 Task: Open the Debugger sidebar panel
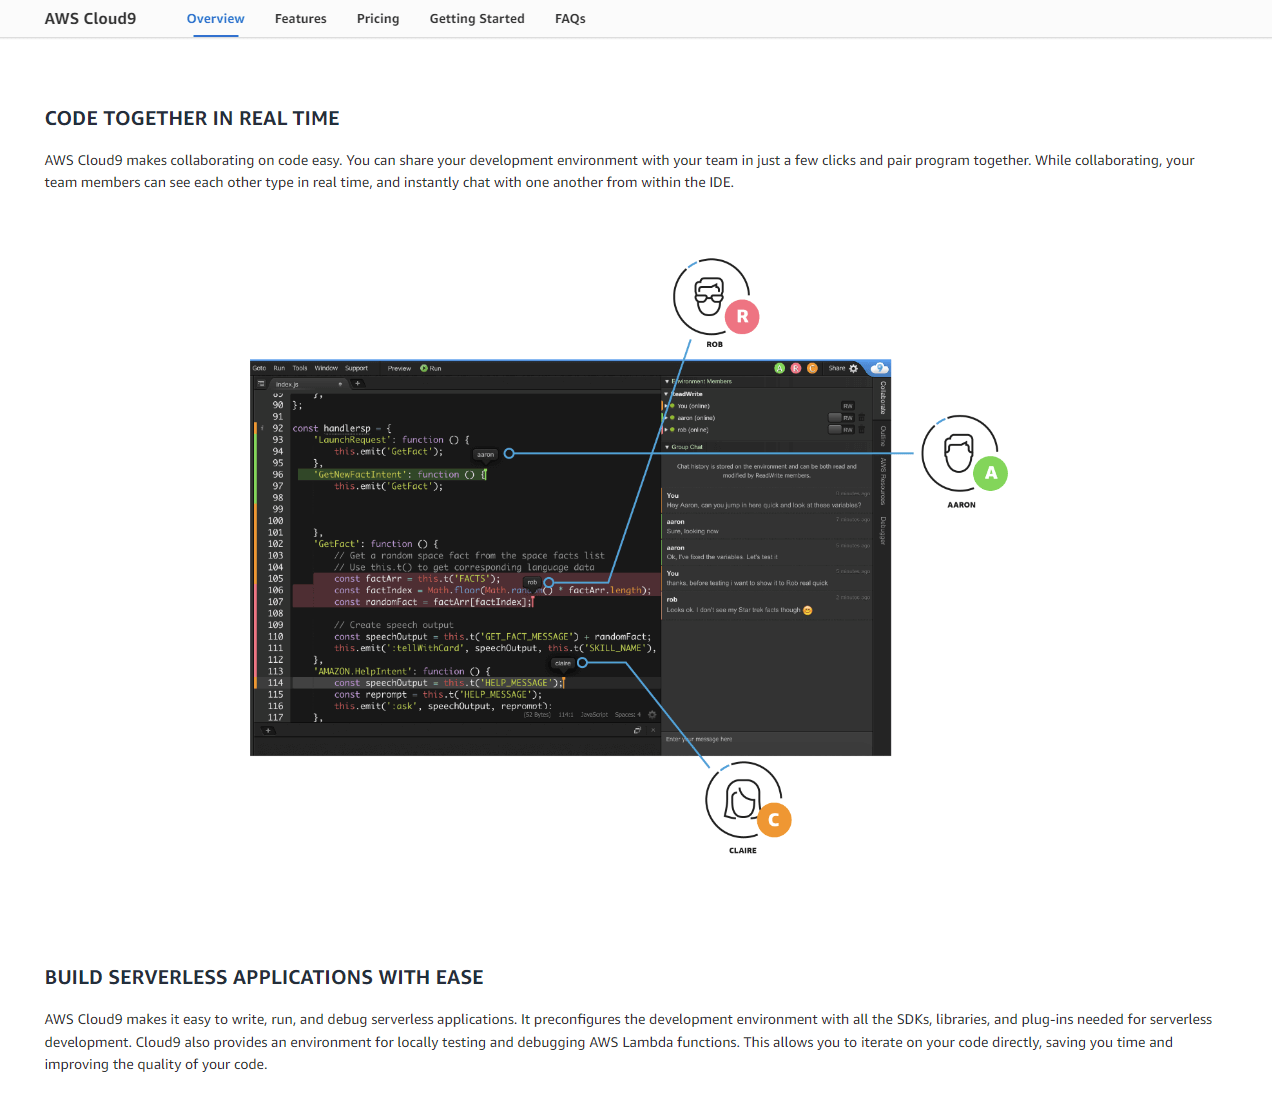(x=878, y=523)
